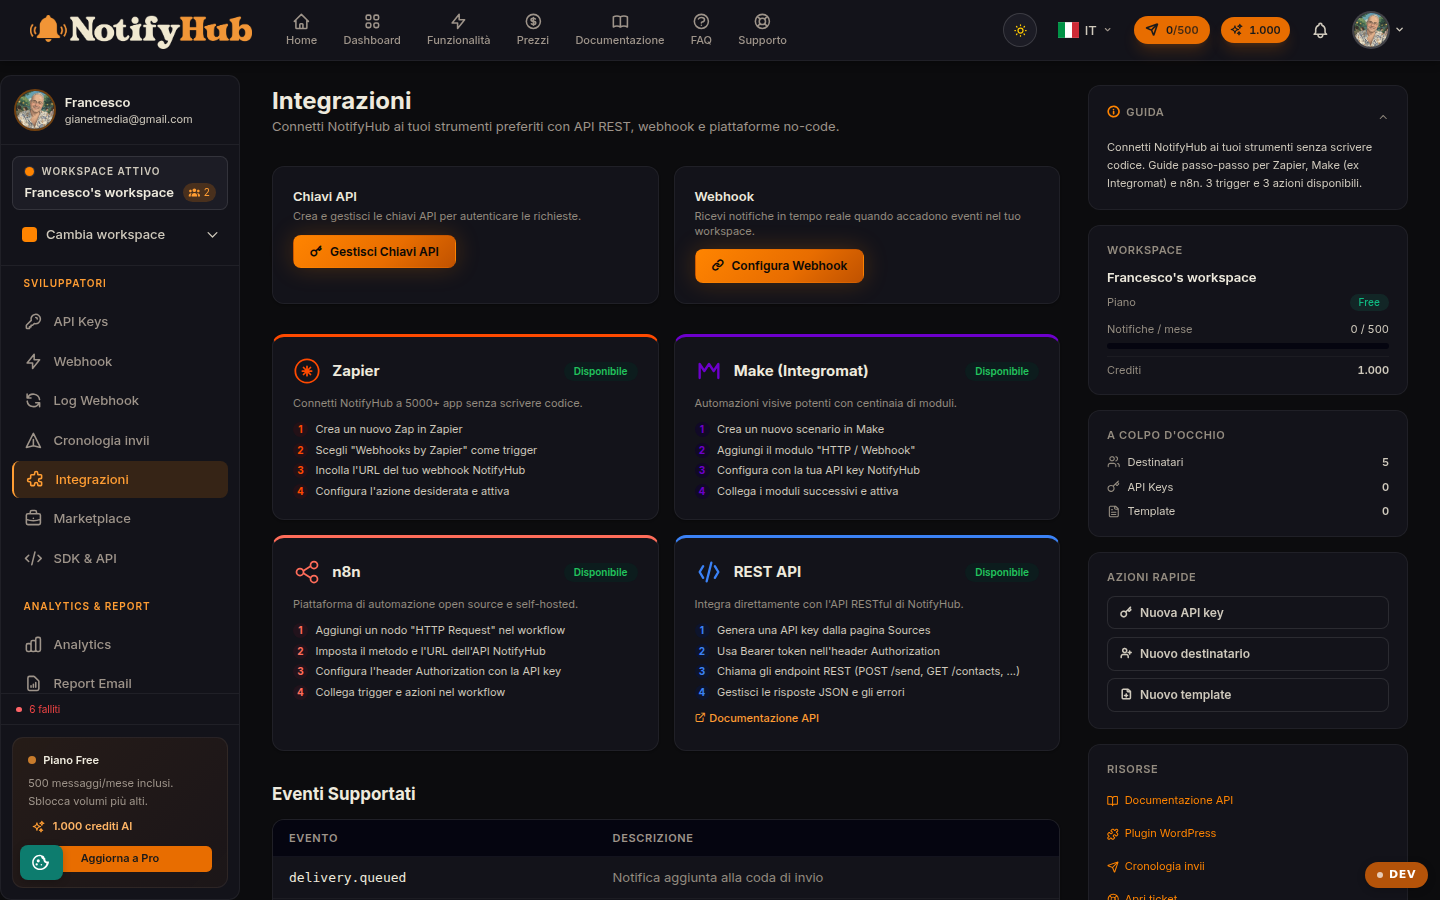Image resolution: width=1440 pixels, height=900 pixels.
Task: Click the green cookie settings icon
Action: [41, 862]
